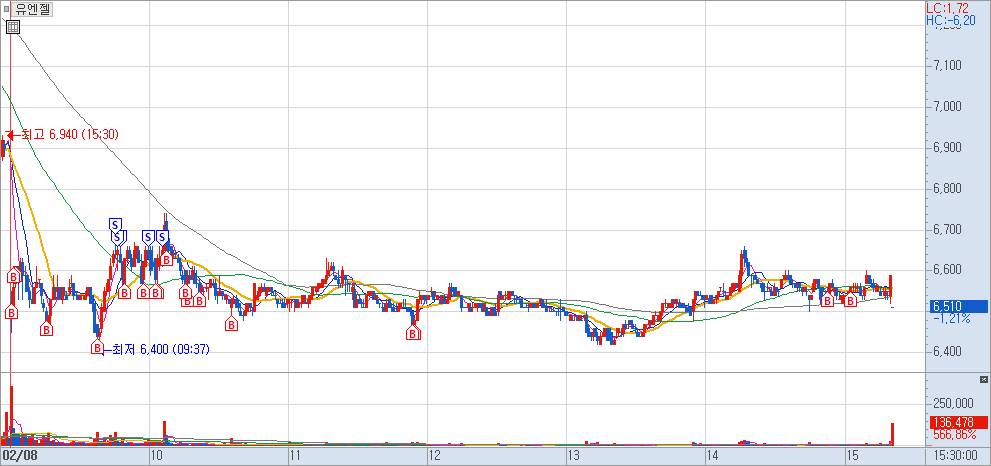Click the 13 o'clock time axis label
This screenshot has width=991, height=466.
pyautogui.click(x=574, y=455)
